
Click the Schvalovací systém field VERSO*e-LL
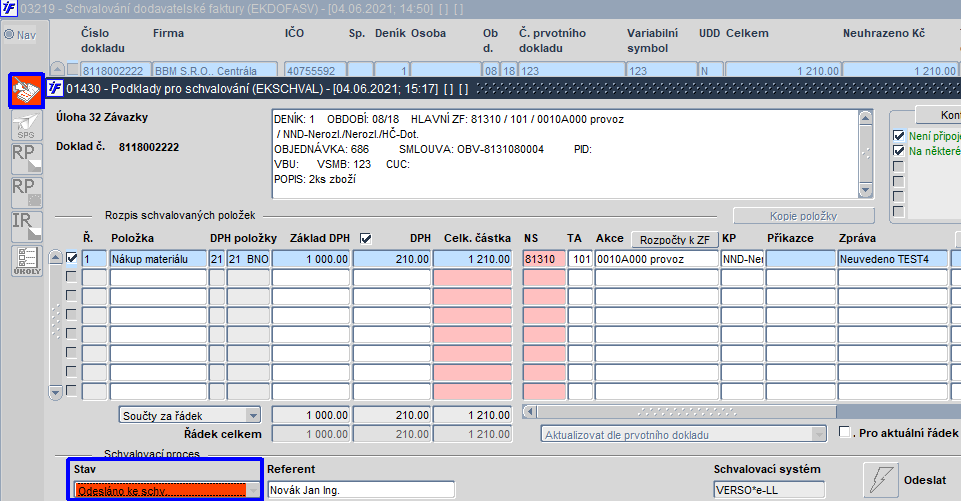coord(769,490)
